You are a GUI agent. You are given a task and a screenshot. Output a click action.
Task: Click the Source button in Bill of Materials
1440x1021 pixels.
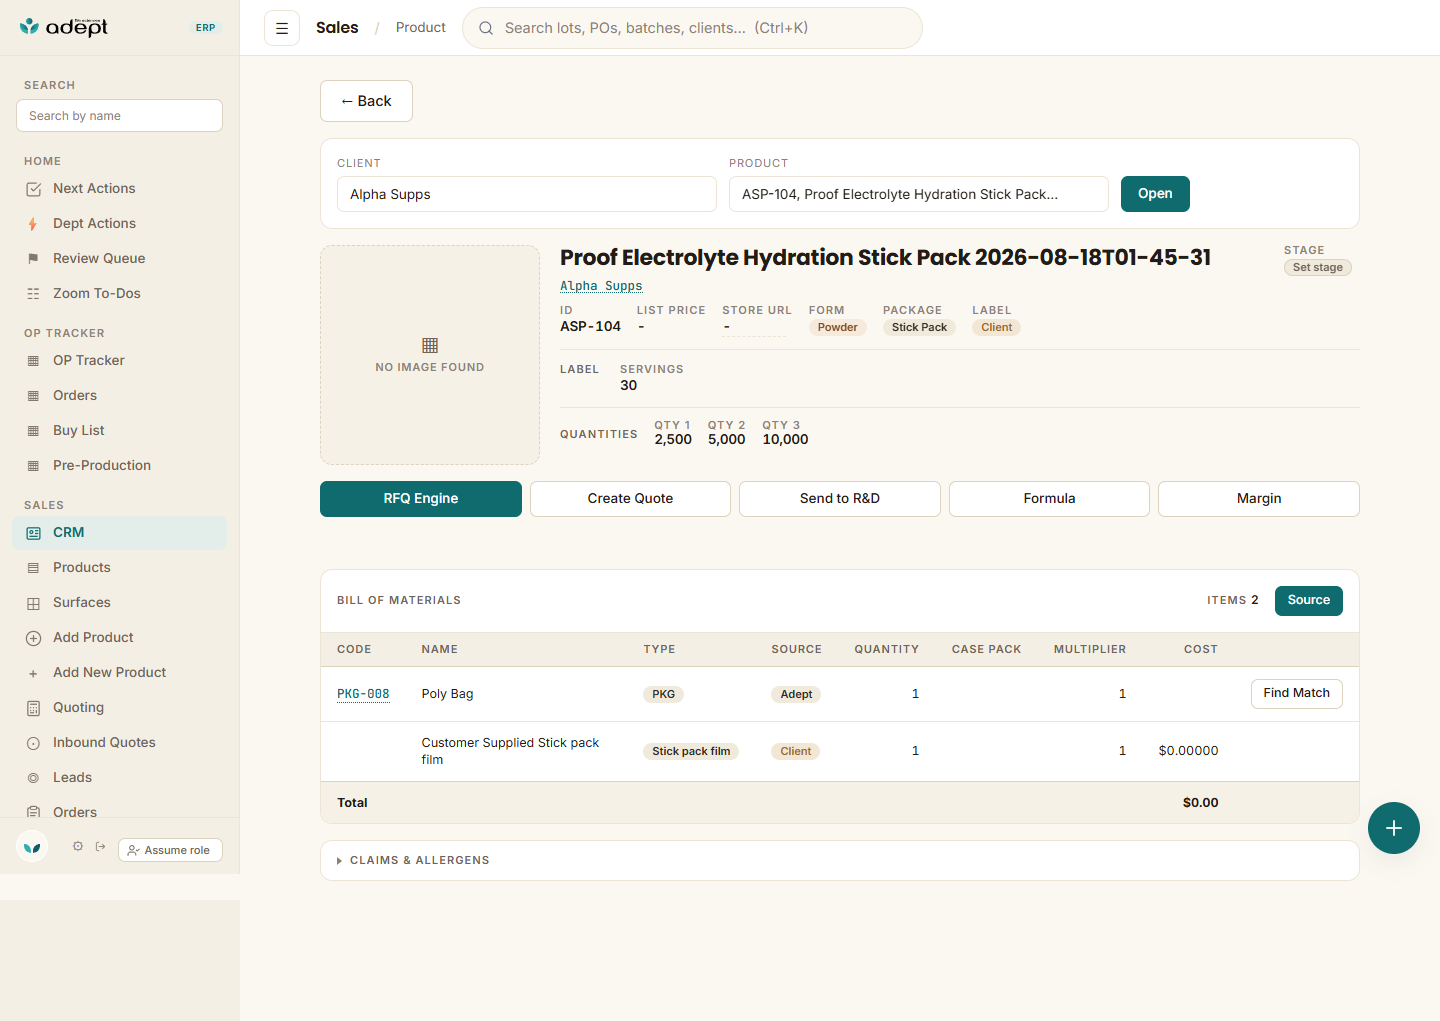coord(1309,600)
